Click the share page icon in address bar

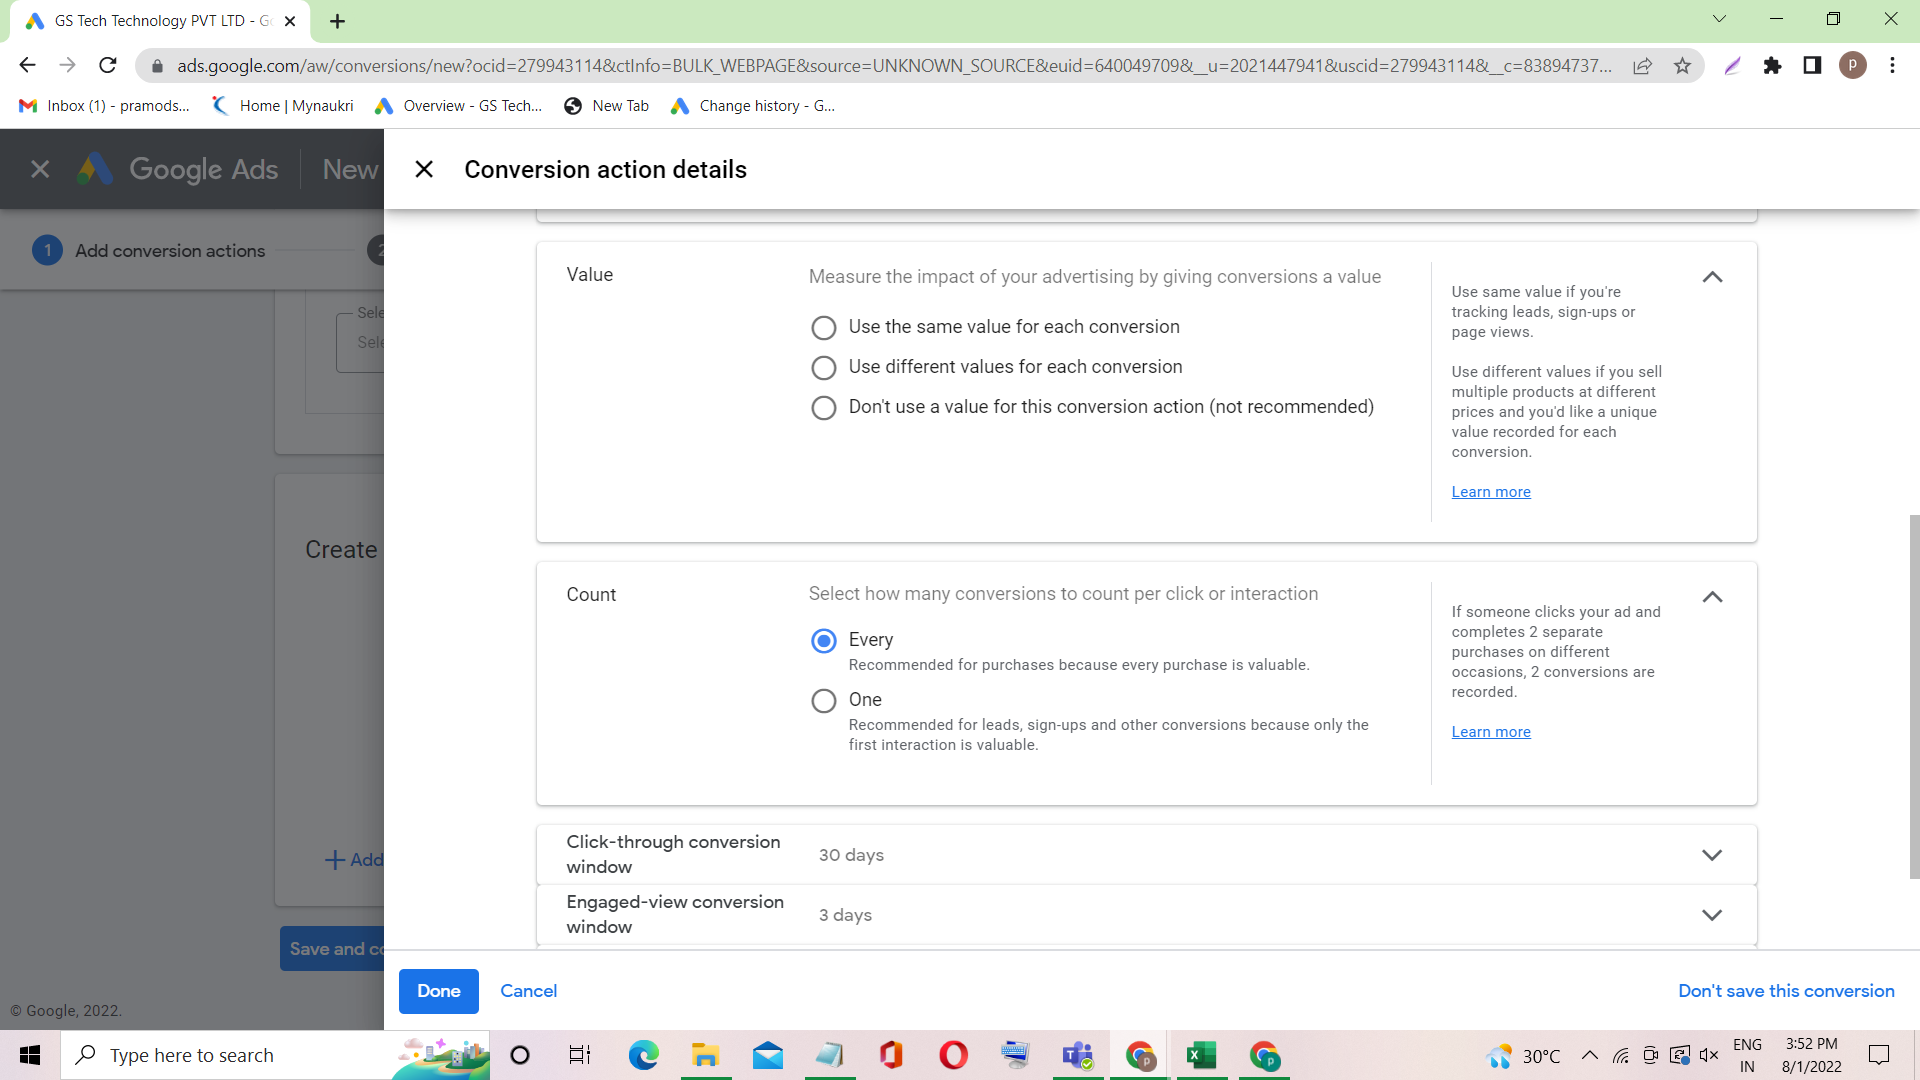click(x=1642, y=66)
